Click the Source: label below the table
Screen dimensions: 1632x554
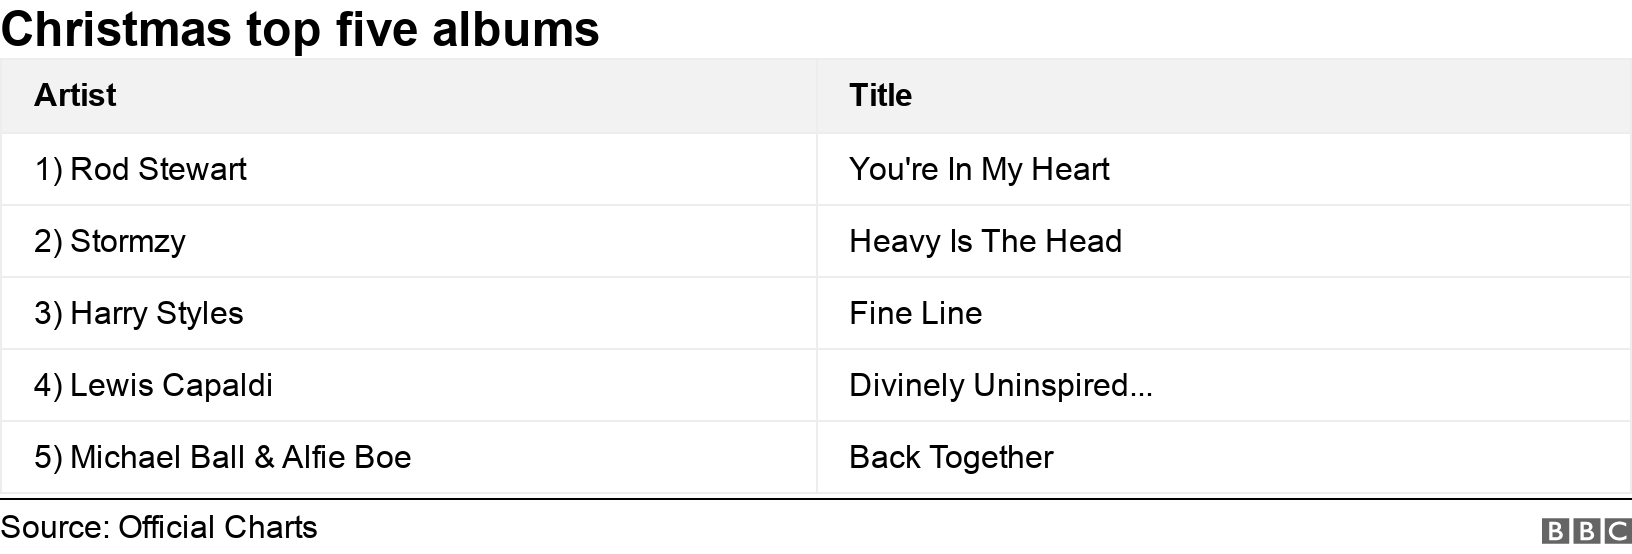point(55,527)
